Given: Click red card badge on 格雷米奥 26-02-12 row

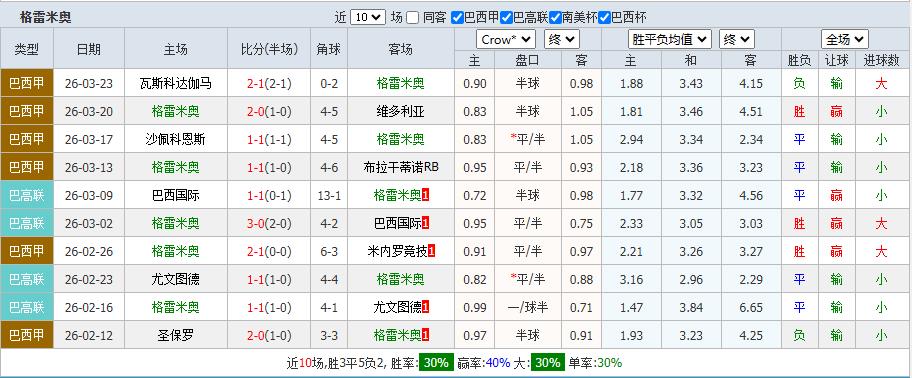Looking at the screenshot, I should 426,335.
